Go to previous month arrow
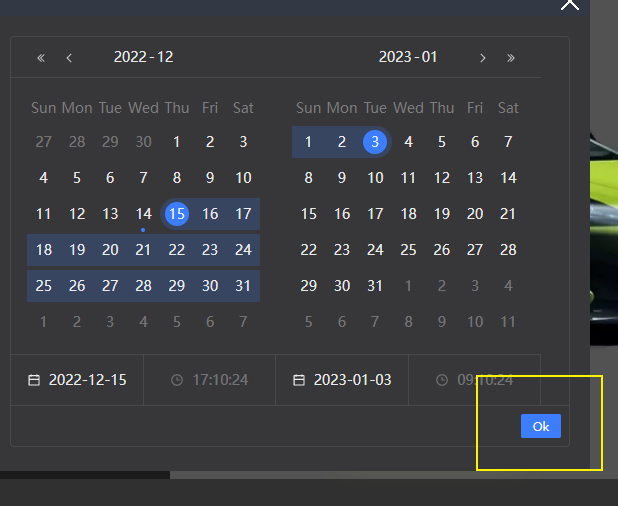The height and width of the screenshot is (506, 618). pos(69,58)
